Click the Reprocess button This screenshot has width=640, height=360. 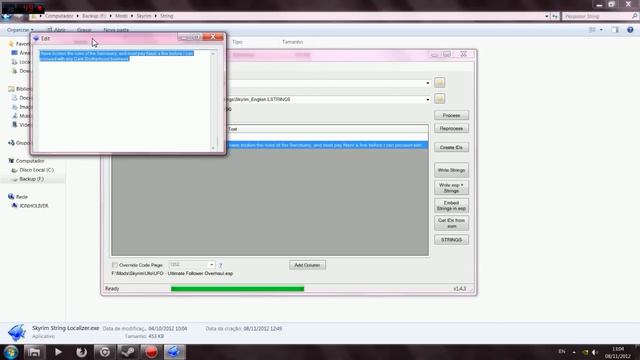[451, 129]
